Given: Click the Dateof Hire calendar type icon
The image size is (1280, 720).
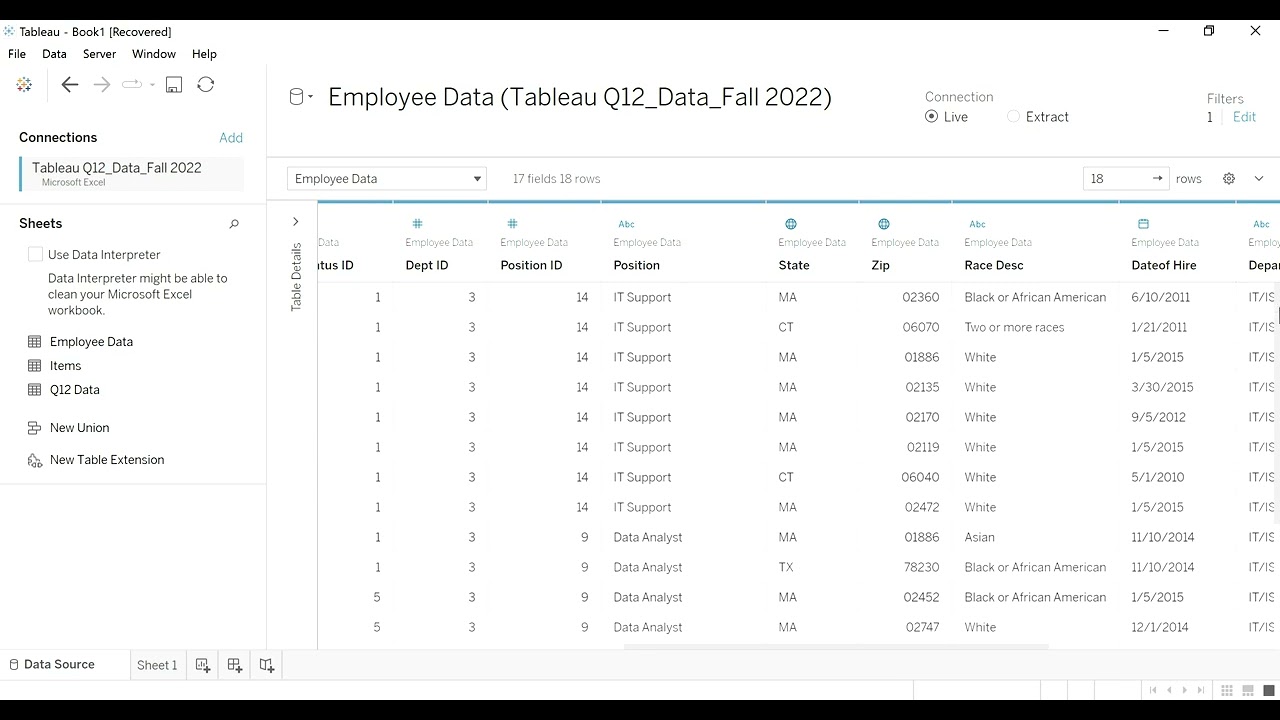Looking at the screenshot, I should tap(1143, 224).
